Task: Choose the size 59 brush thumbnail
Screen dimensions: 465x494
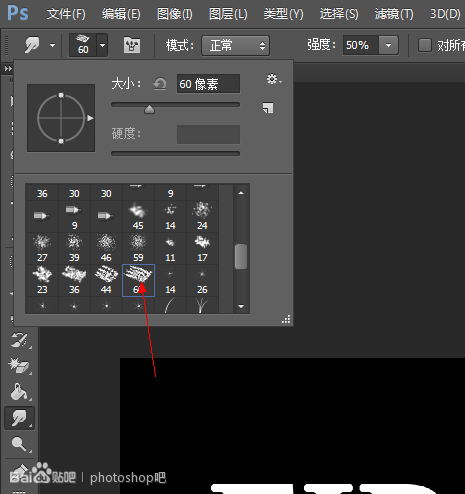Action: 138,248
